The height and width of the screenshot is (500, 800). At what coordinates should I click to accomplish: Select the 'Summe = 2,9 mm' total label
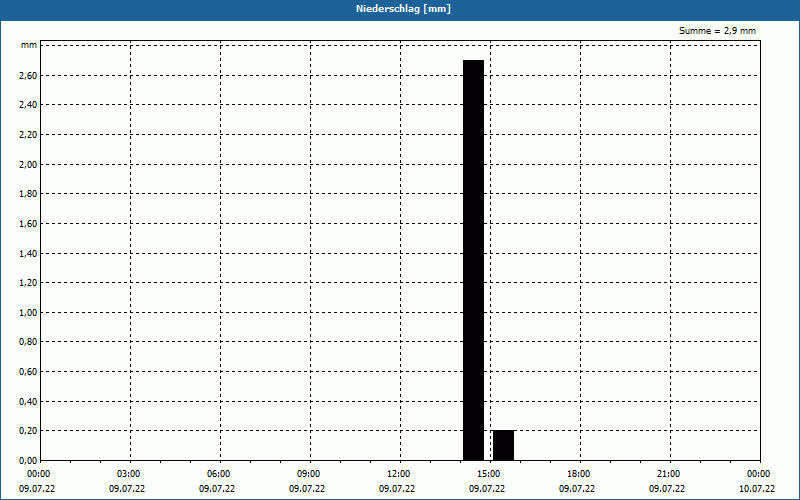point(717,31)
